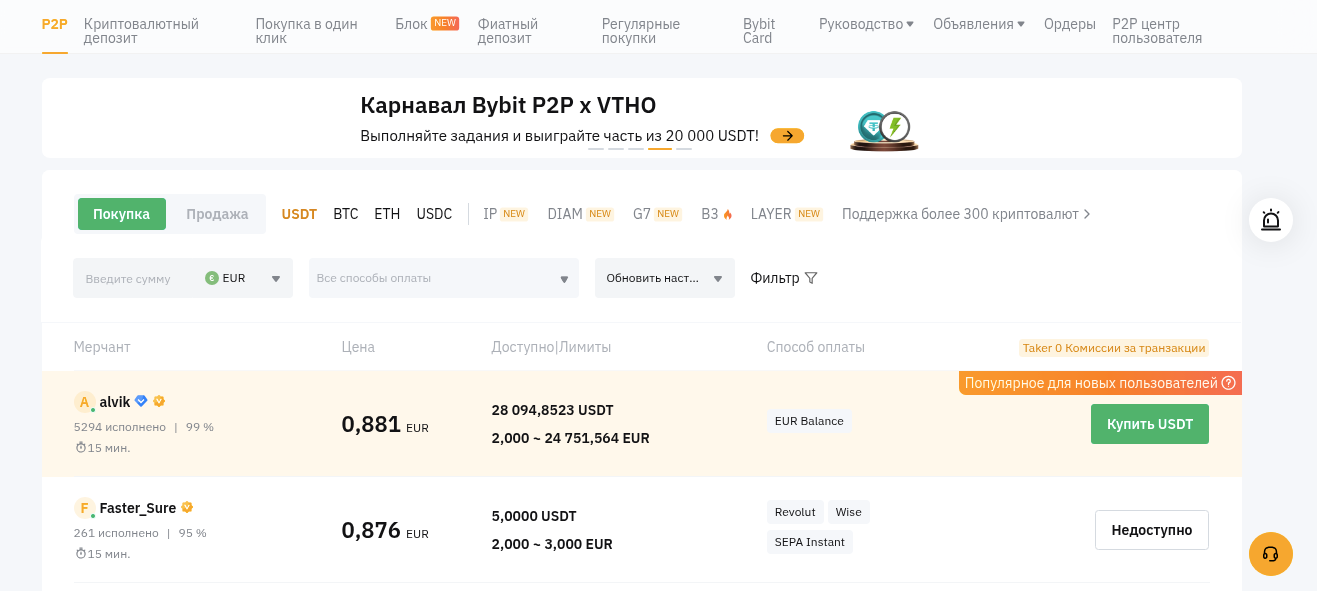The width and height of the screenshot is (1317, 591).
Task: Select the EUR Balance payment chip
Action: click(x=808, y=420)
